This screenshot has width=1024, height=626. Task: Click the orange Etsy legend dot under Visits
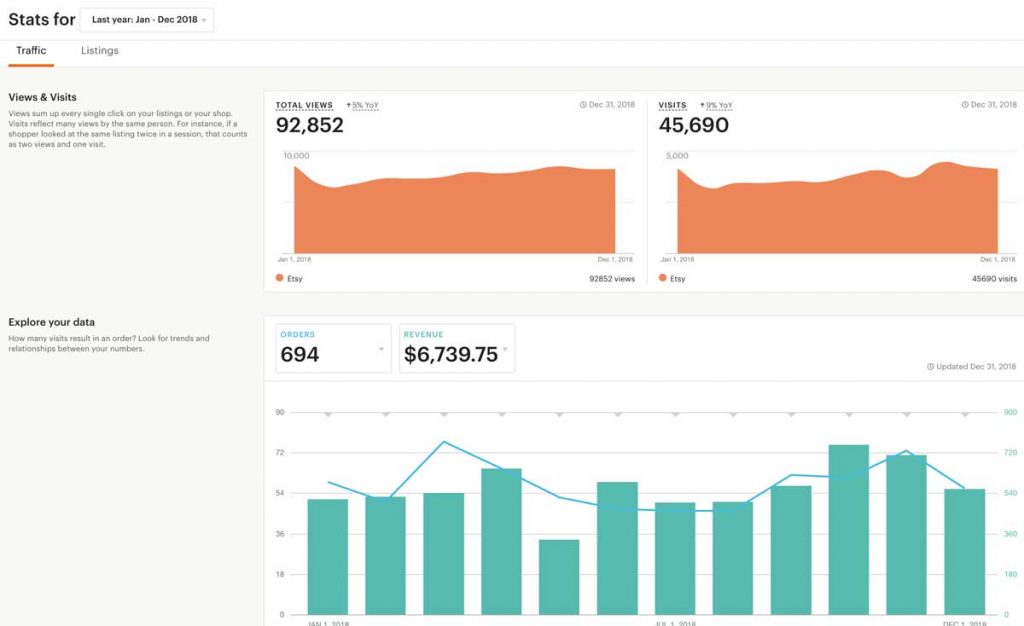coord(662,278)
